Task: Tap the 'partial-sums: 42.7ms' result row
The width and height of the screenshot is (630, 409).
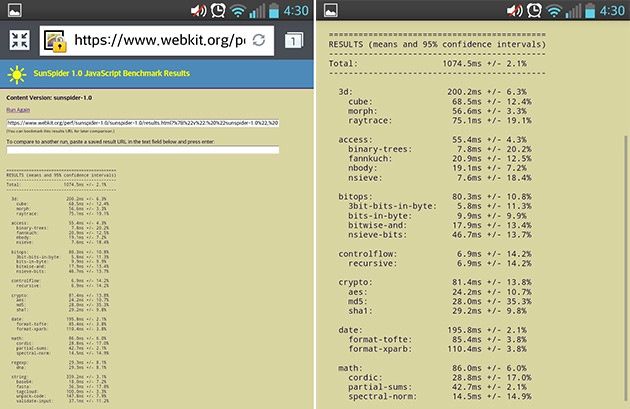Action: 437,387
